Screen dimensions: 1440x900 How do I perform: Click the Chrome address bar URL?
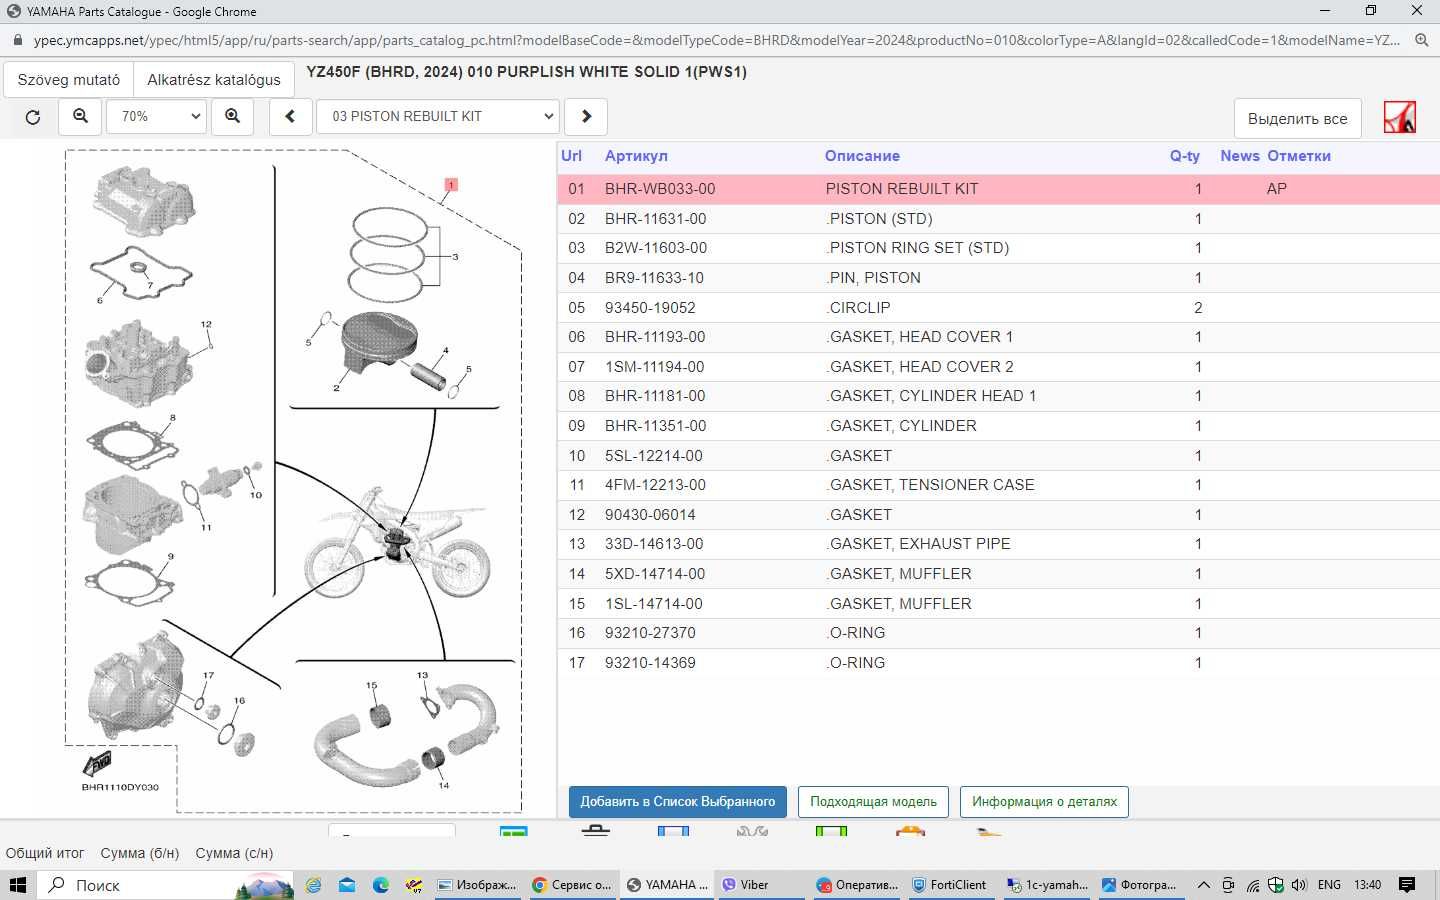pos(716,41)
